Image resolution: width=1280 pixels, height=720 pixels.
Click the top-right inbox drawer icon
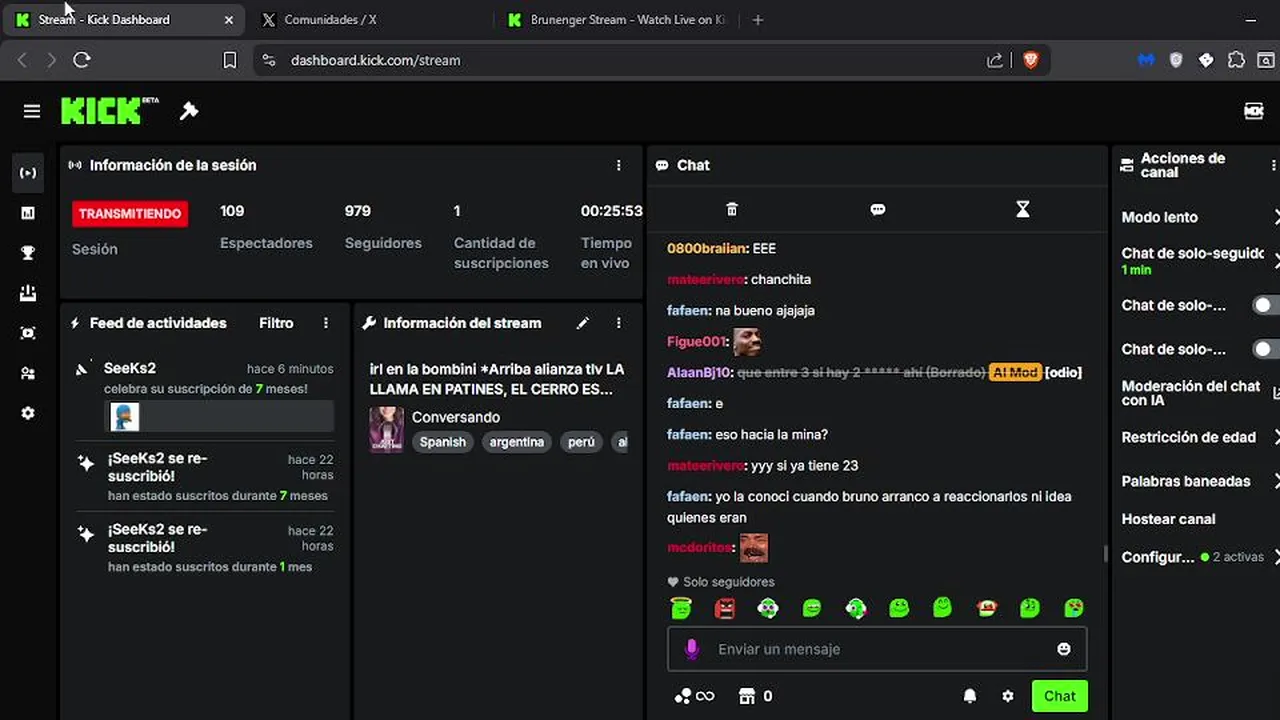[1253, 111]
